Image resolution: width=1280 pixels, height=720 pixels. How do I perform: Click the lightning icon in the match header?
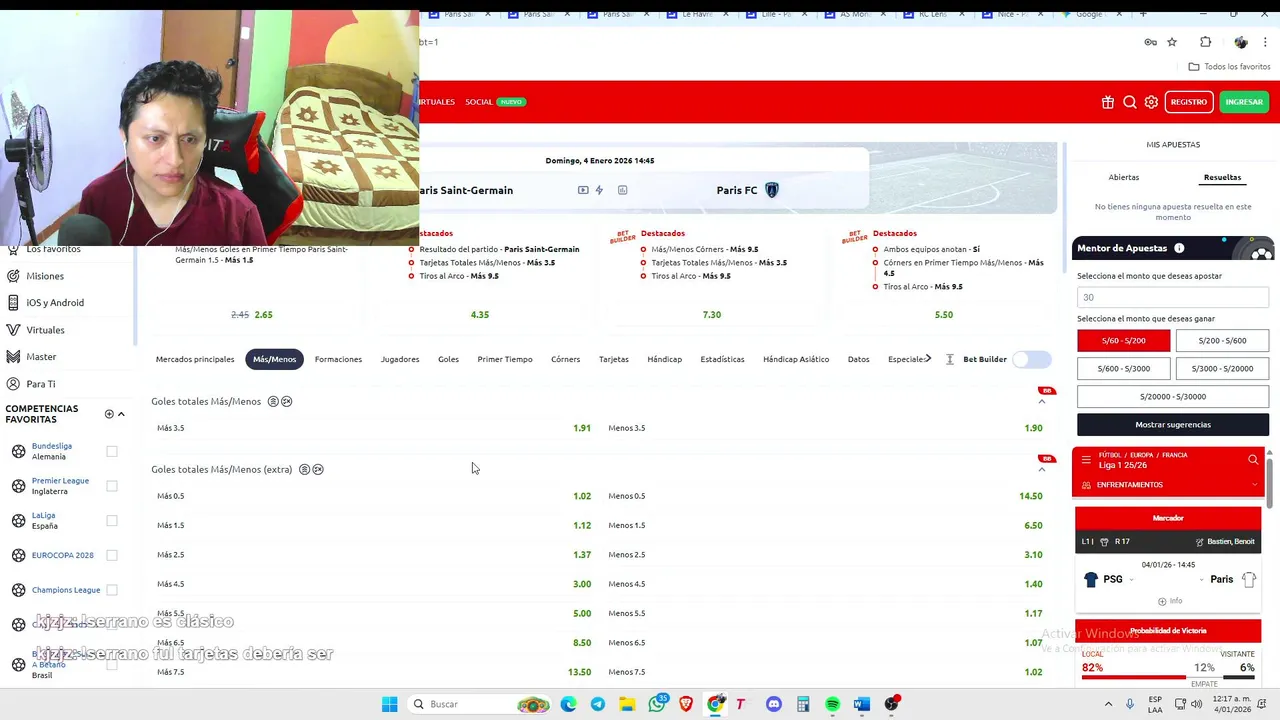point(599,190)
